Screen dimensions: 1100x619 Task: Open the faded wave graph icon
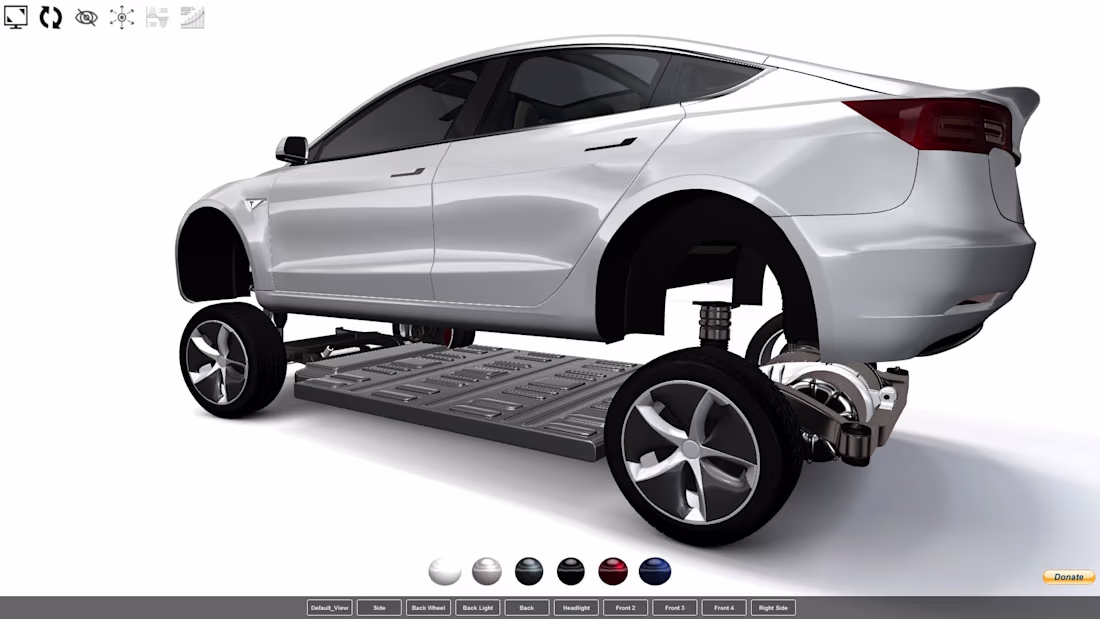coord(157,18)
